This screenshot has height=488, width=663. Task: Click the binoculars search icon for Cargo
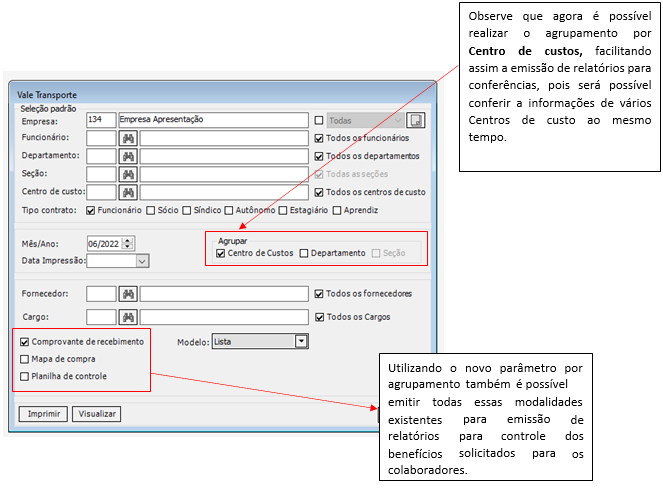click(128, 317)
